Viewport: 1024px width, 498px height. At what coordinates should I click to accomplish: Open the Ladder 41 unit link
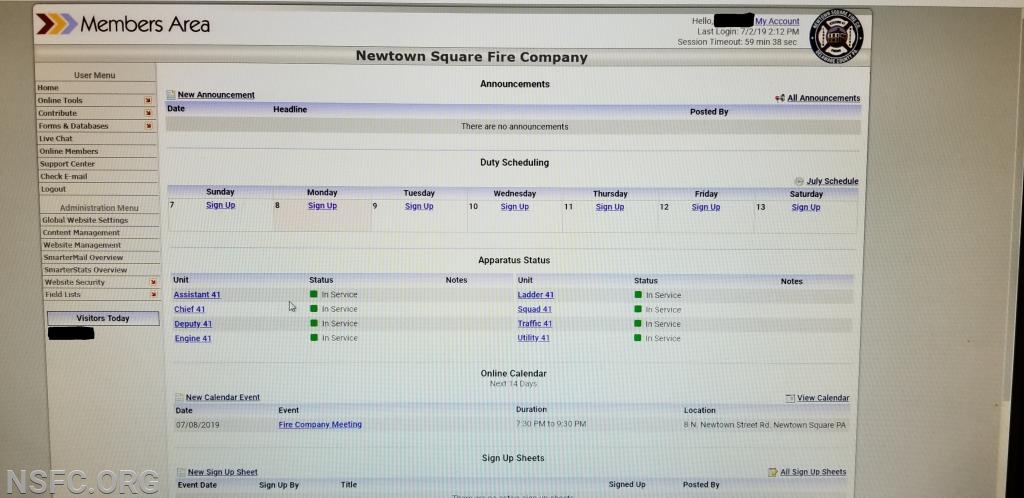pyautogui.click(x=536, y=295)
